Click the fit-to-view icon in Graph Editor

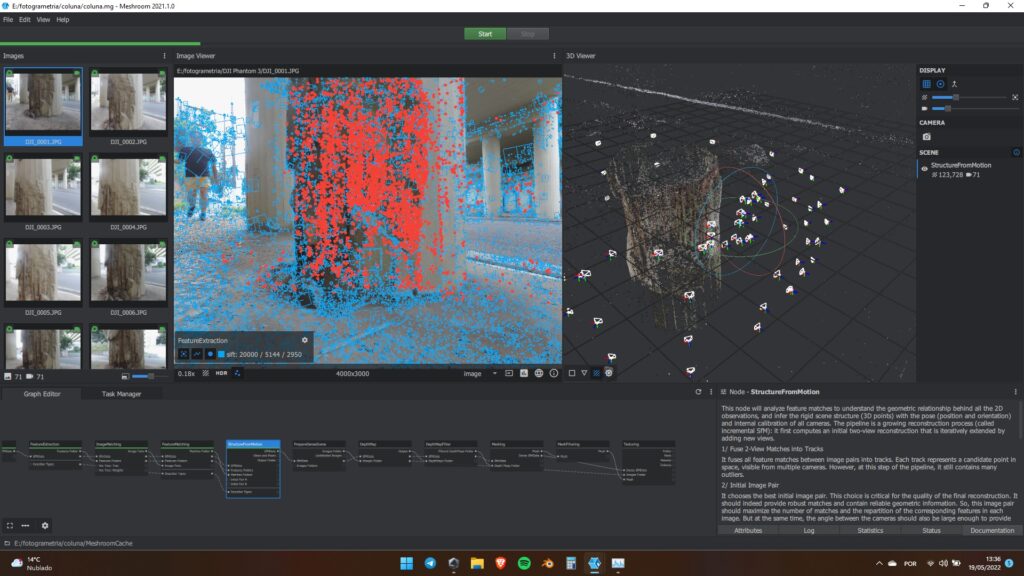tap(9, 525)
